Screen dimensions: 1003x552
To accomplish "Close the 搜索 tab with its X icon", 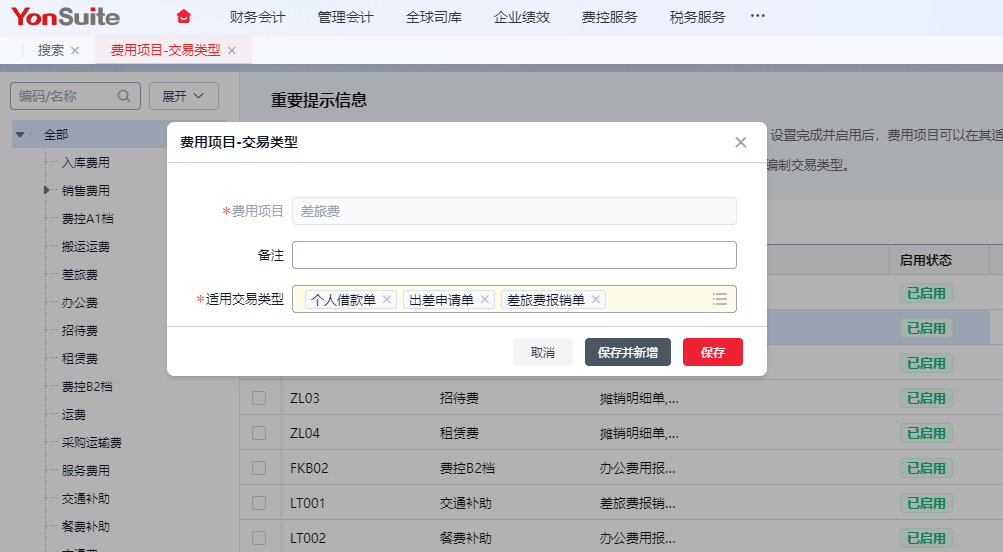I will (75, 50).
